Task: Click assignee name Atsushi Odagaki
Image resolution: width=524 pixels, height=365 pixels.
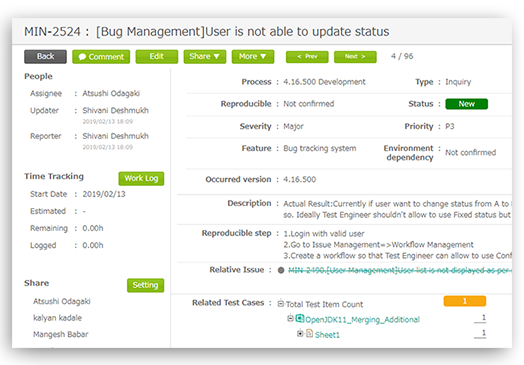Action: pyautogui.click(x=111, y=94)
